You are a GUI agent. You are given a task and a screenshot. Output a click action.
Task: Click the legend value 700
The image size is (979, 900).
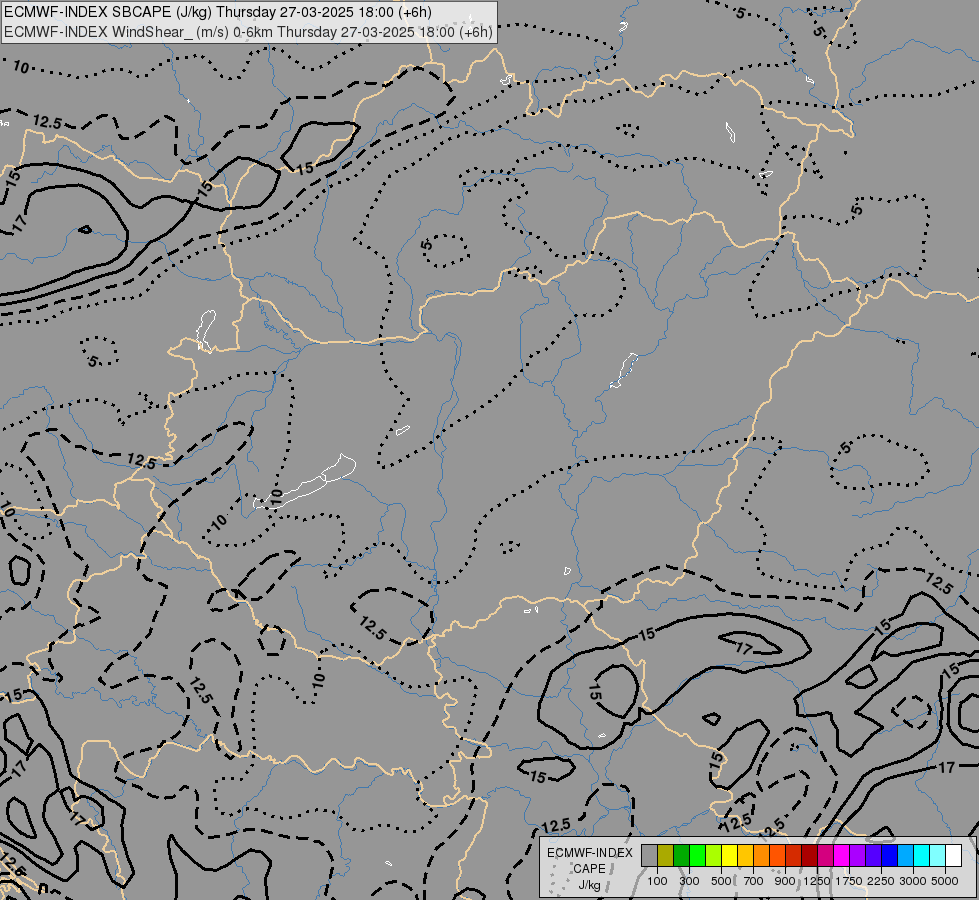754,881
